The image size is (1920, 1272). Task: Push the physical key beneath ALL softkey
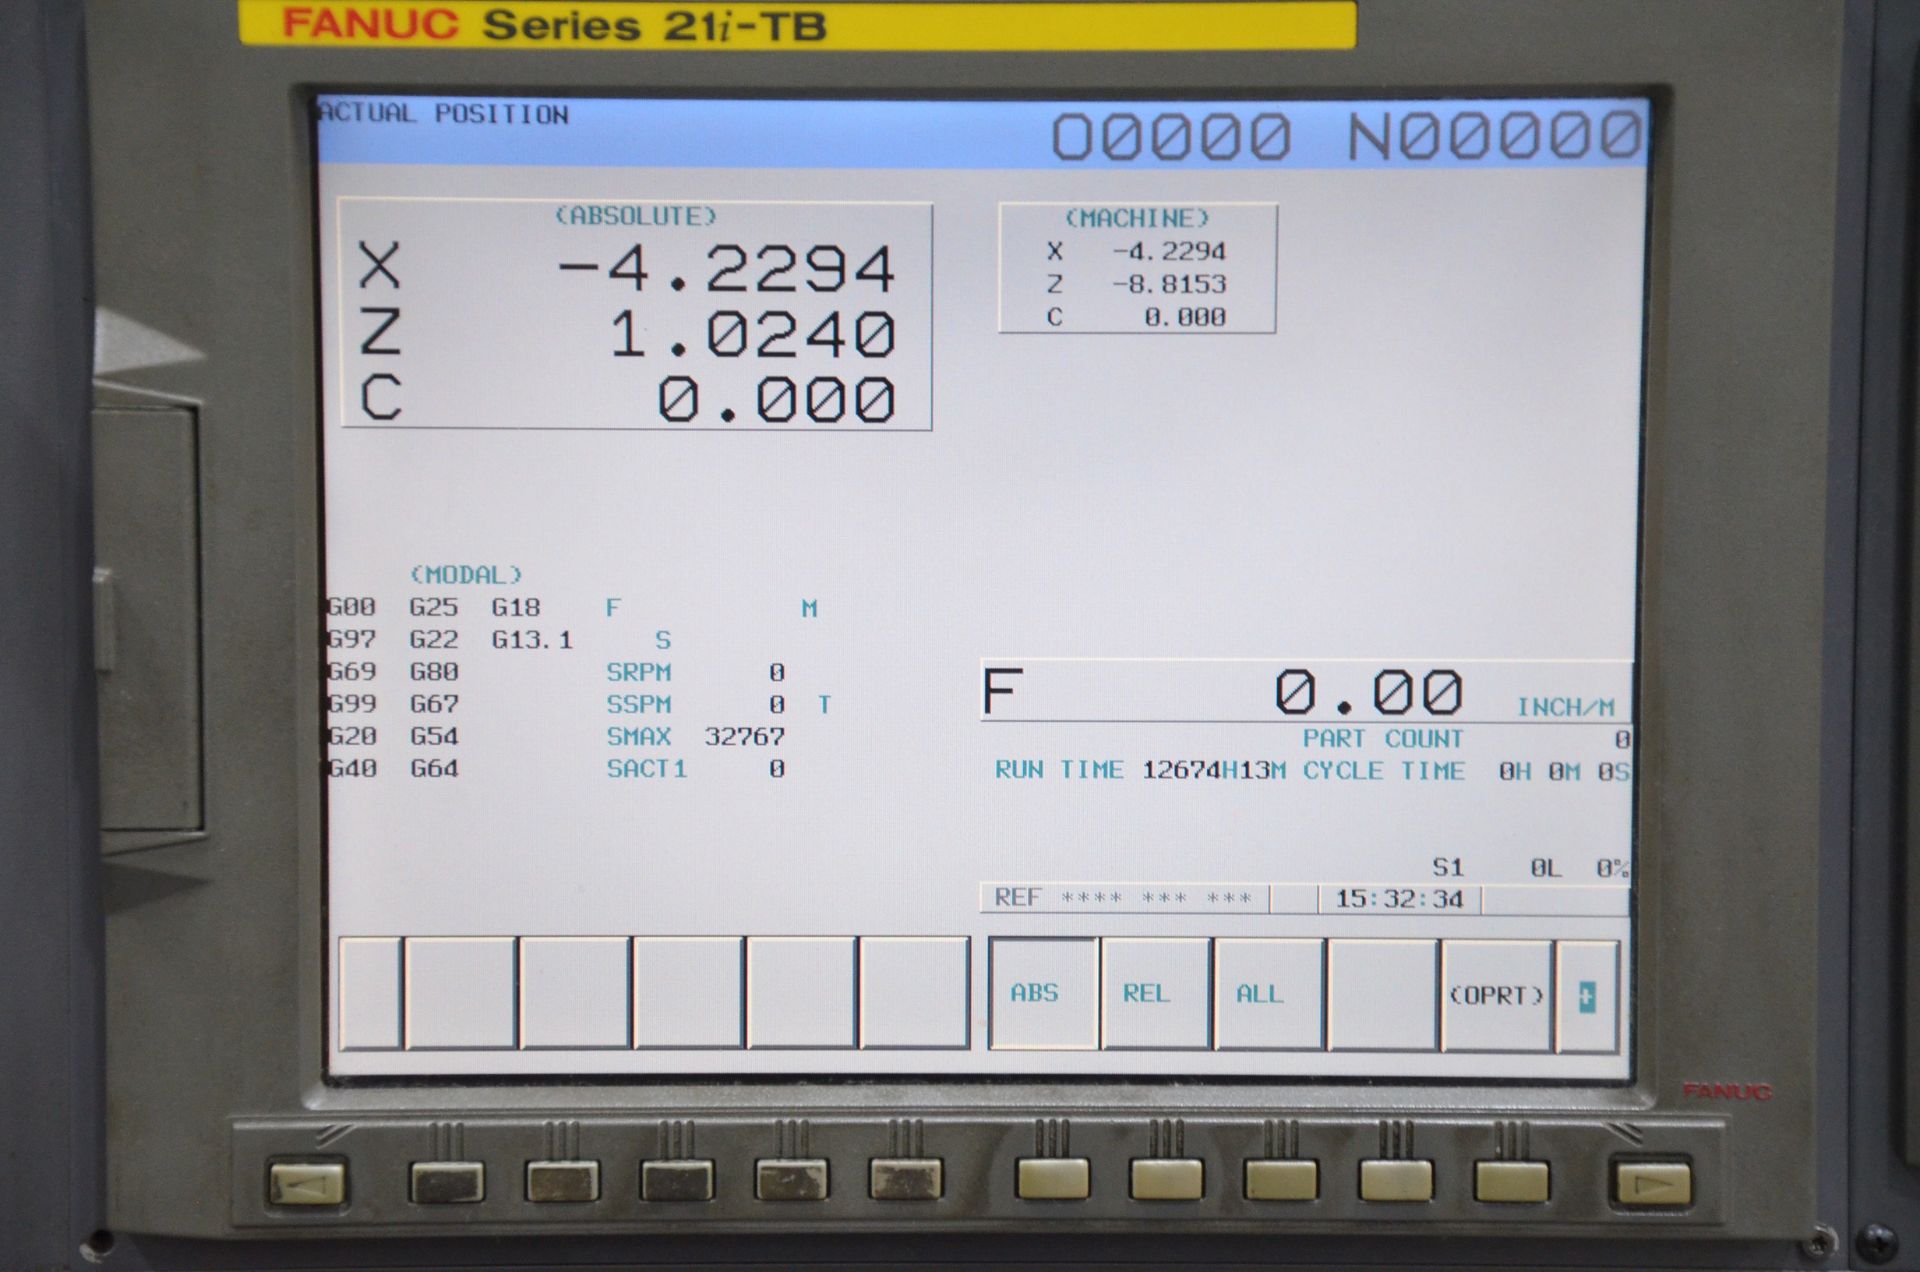[x=1281, y=1178]
